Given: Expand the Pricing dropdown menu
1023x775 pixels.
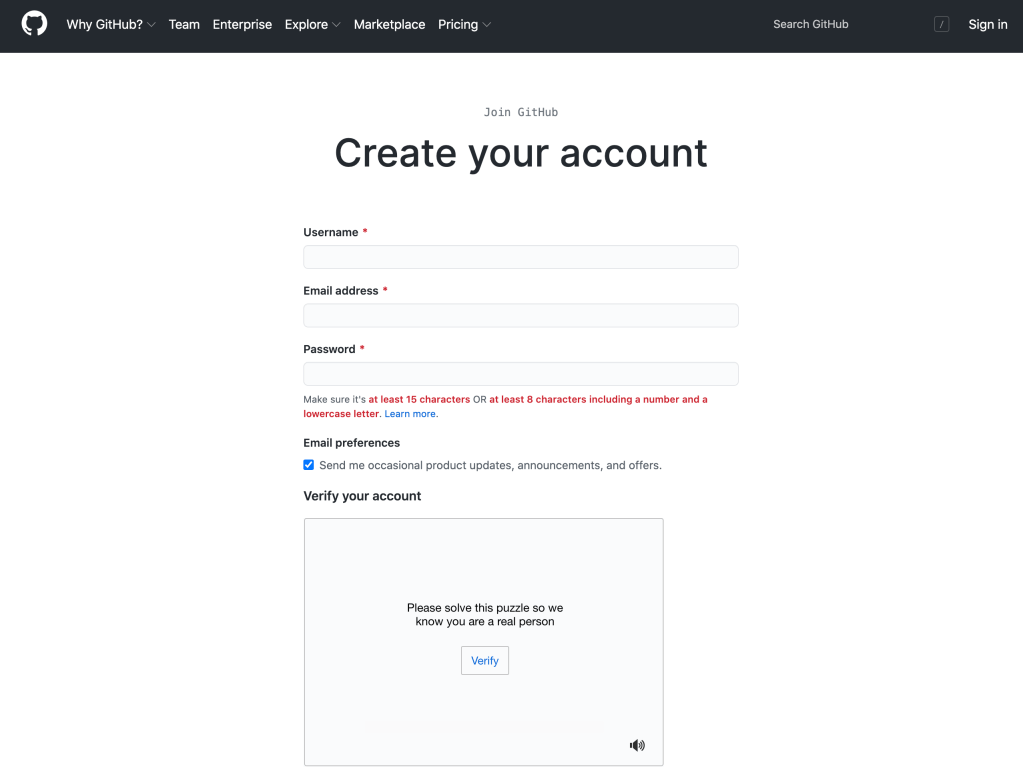Looking at the screenshot, I should coord(464,25).
